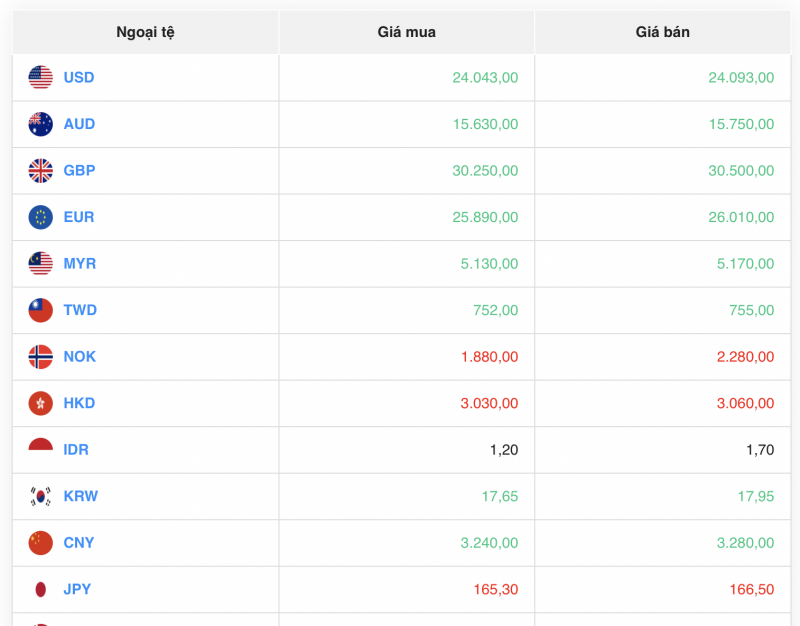The width and height of the screenshot is (800, 626).
Task: Open the USD currency link
Action: (78, 77)
